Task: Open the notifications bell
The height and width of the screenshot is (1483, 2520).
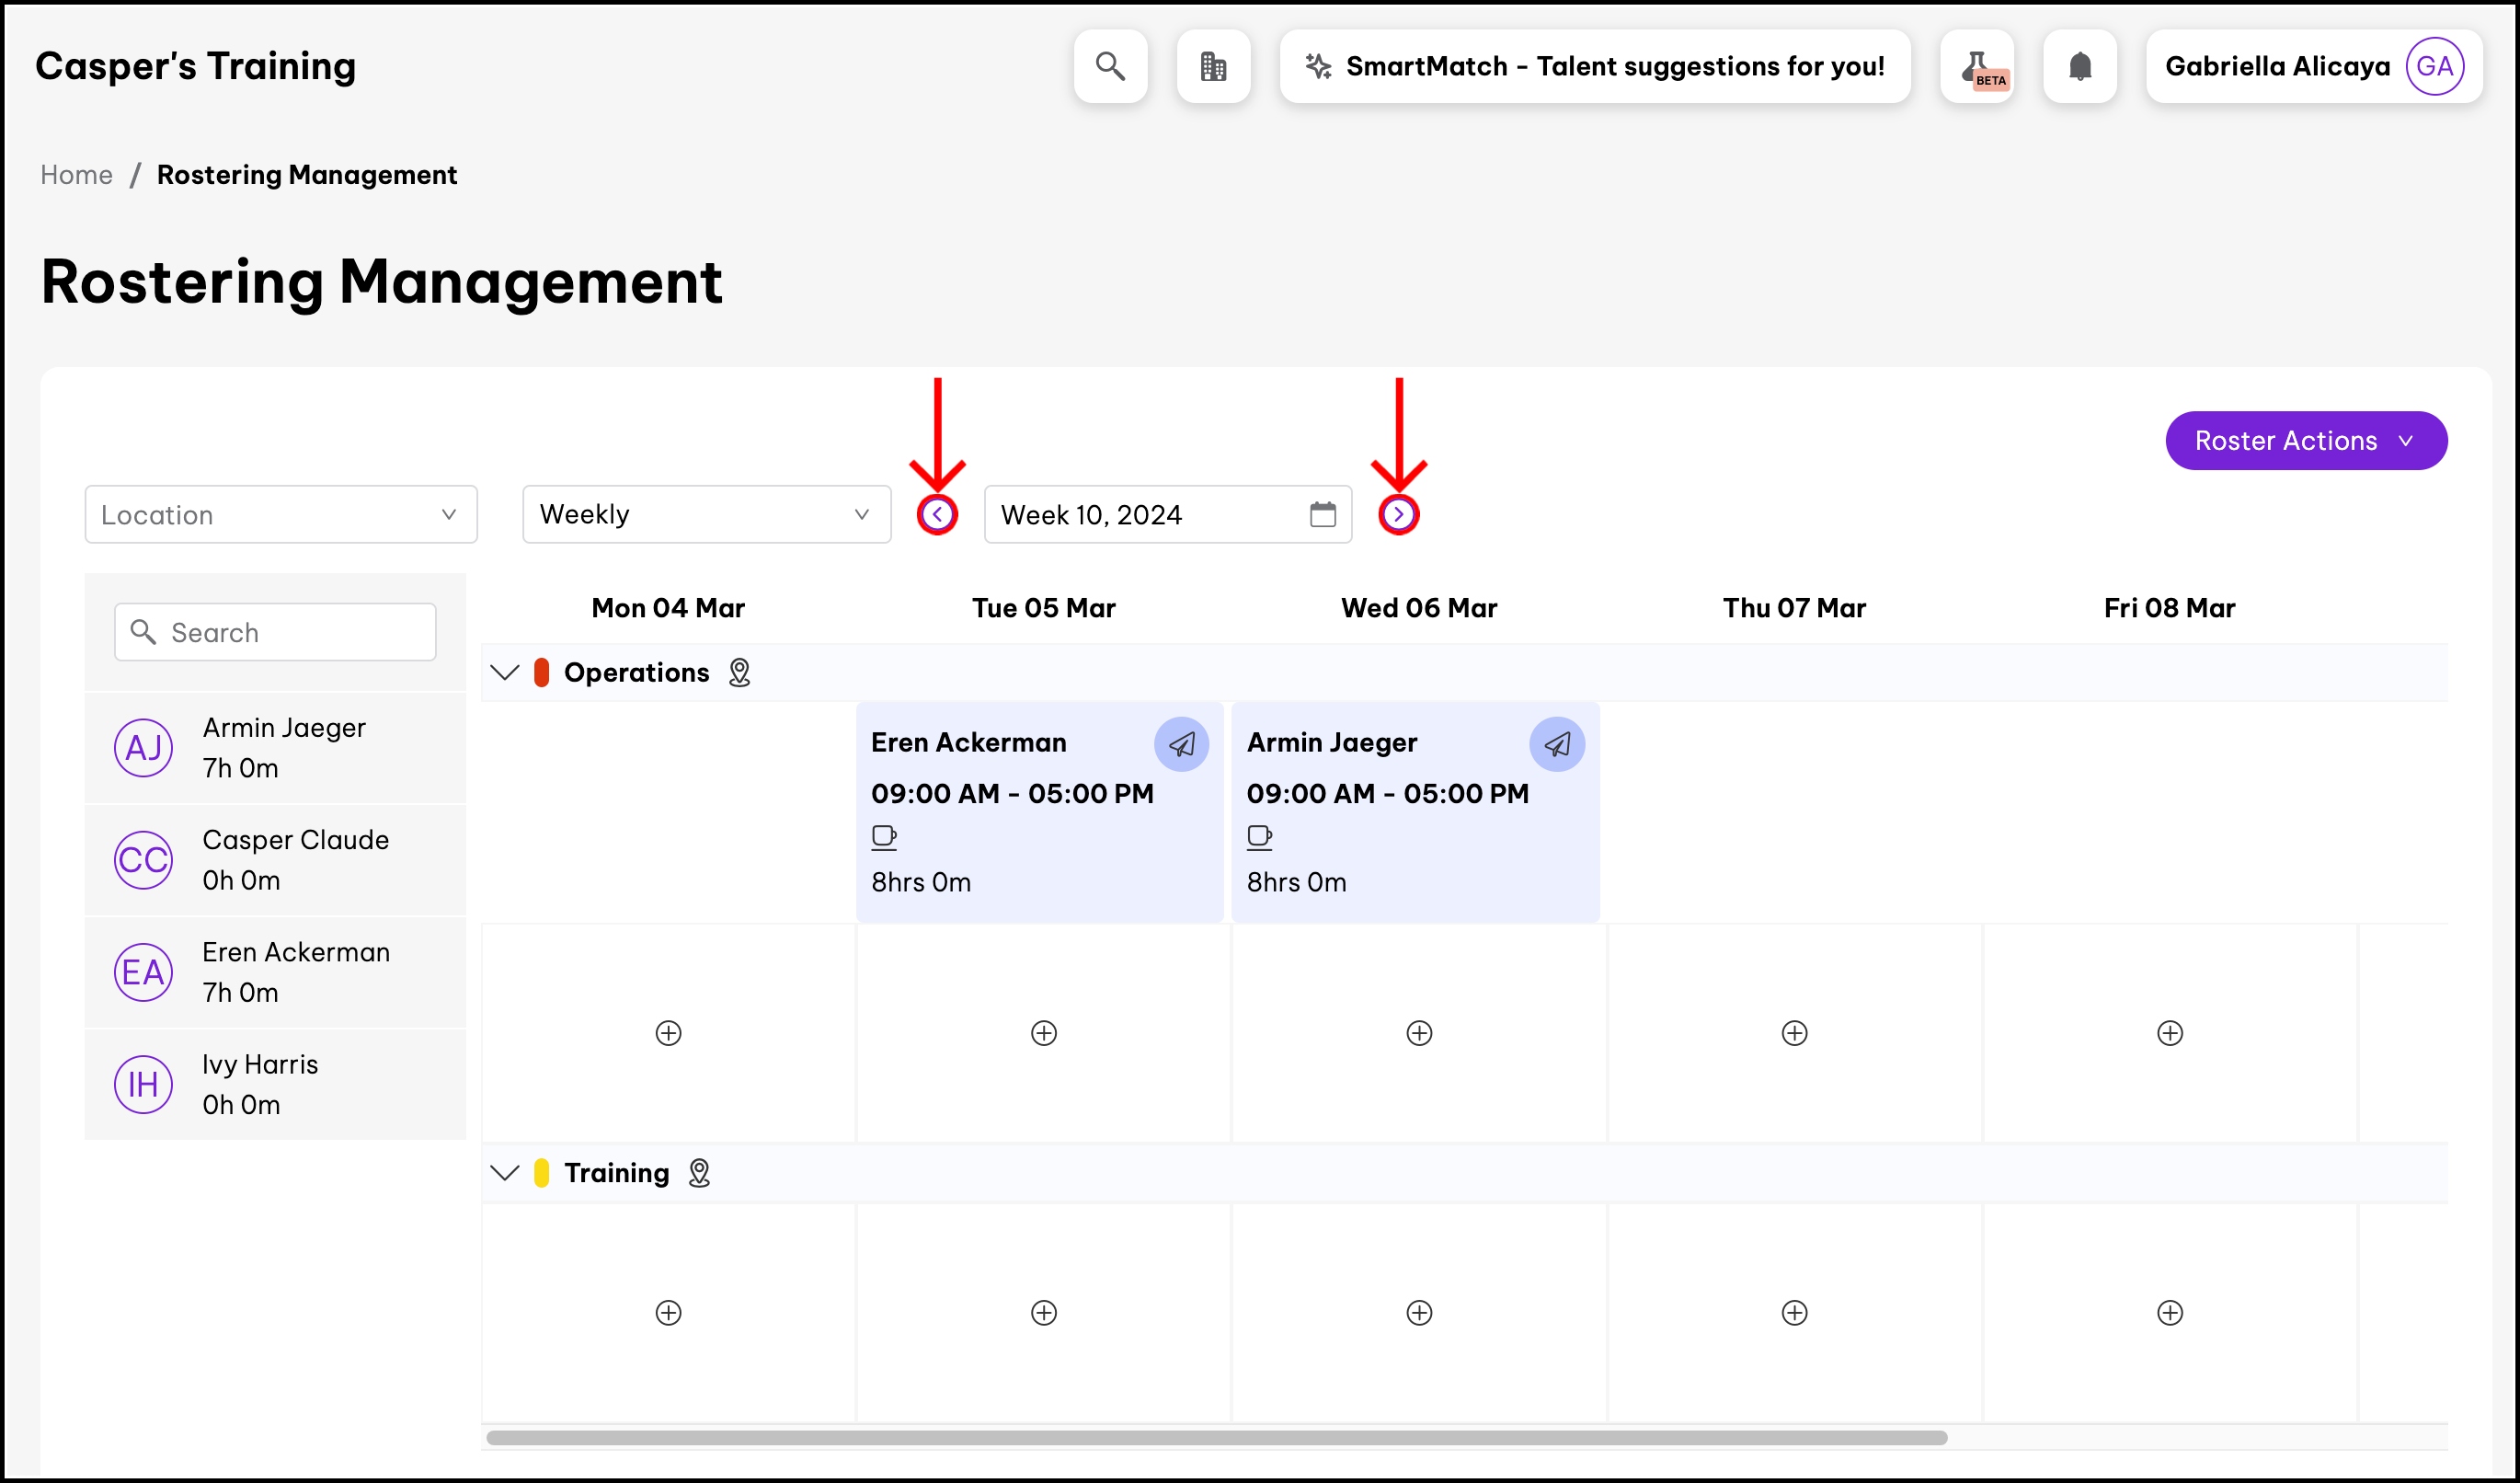Action: 2080,66
